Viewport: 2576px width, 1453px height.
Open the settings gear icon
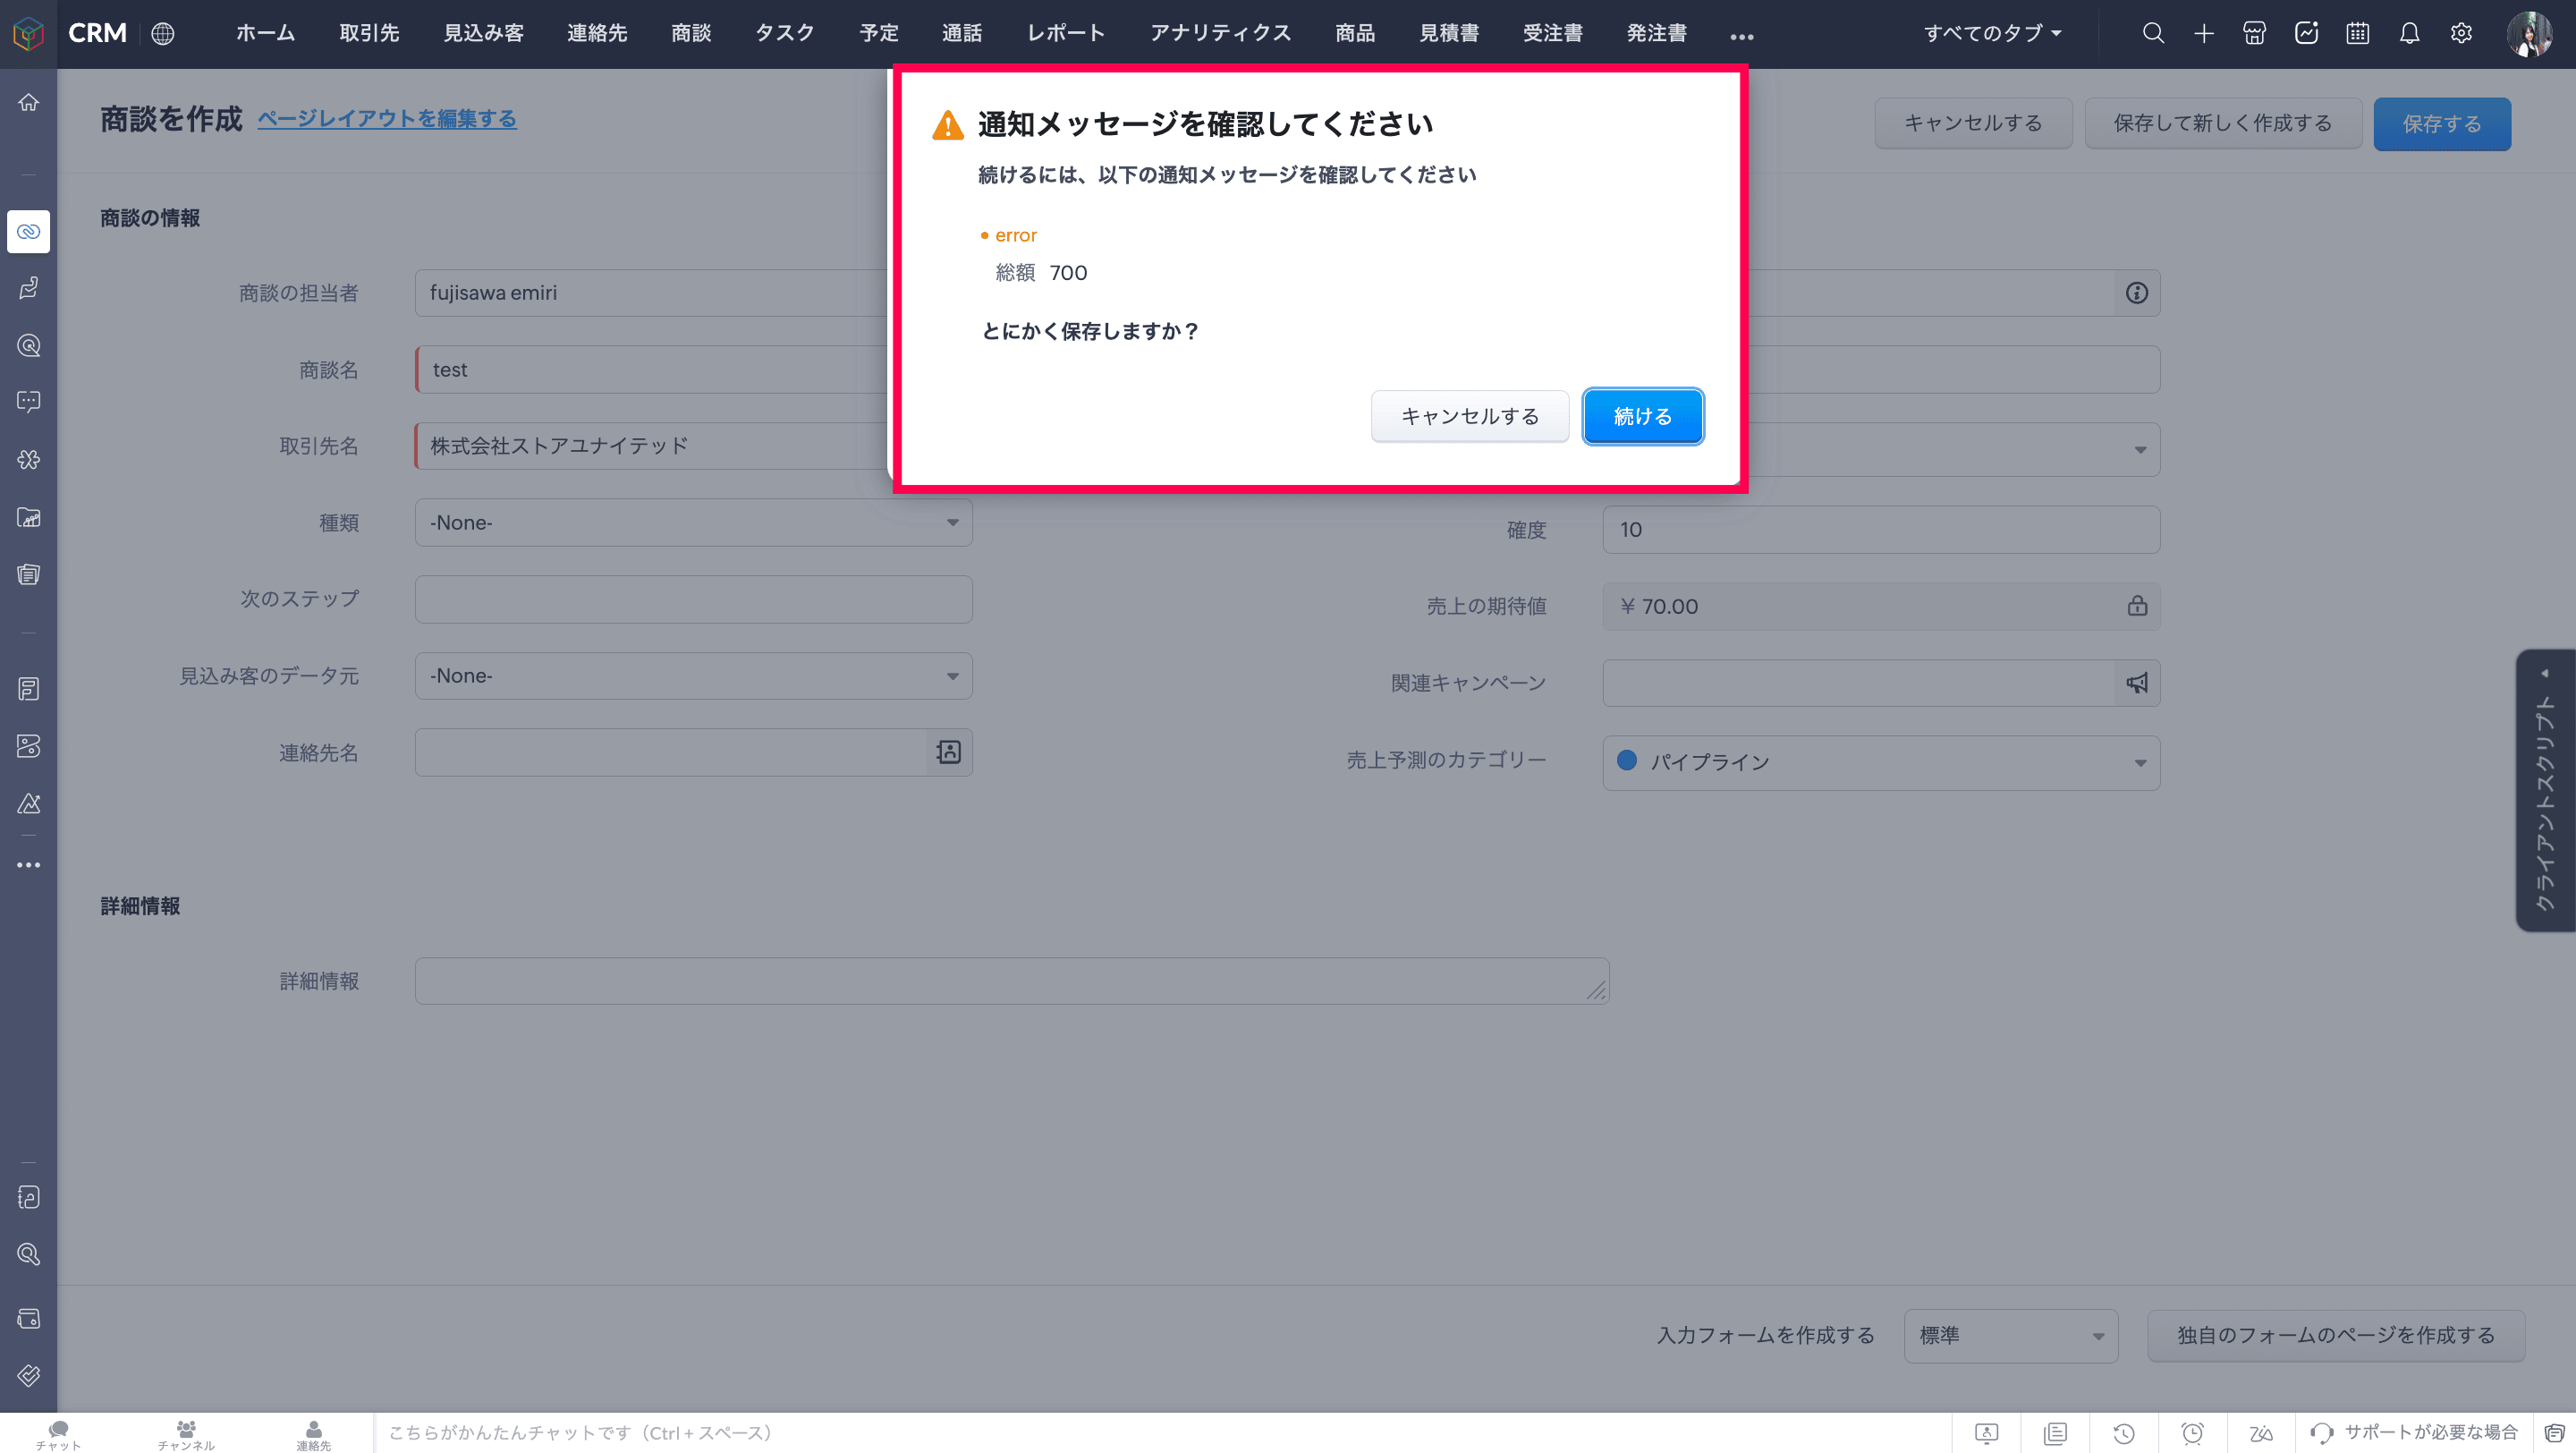click(x=2461, y=33)
